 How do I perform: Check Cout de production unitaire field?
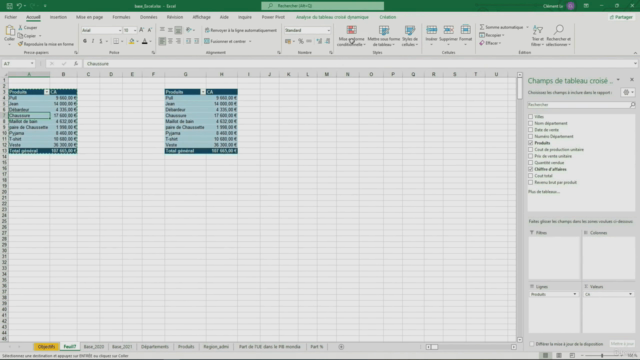point(531,149)
